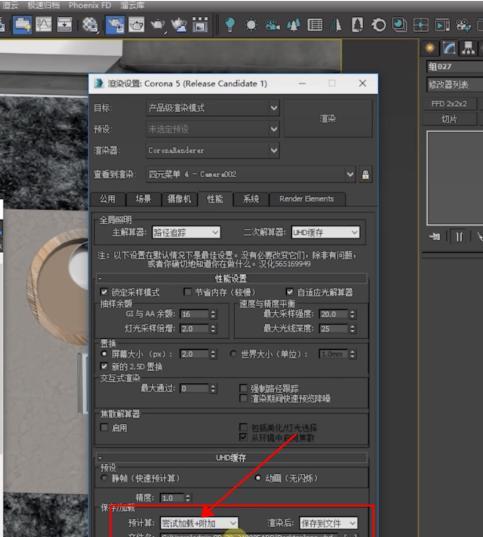
Task: Switch to the 公用 tab
Action: [108, 199]
